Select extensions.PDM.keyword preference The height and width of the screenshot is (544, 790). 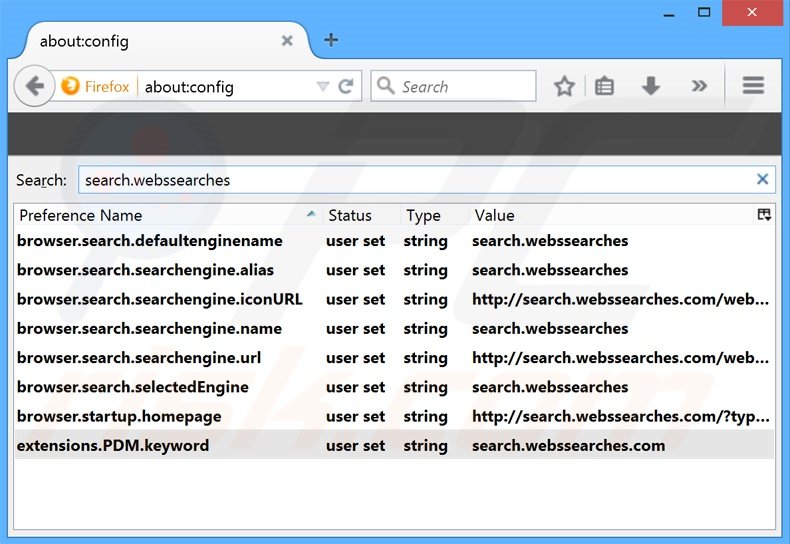(394, 445)
